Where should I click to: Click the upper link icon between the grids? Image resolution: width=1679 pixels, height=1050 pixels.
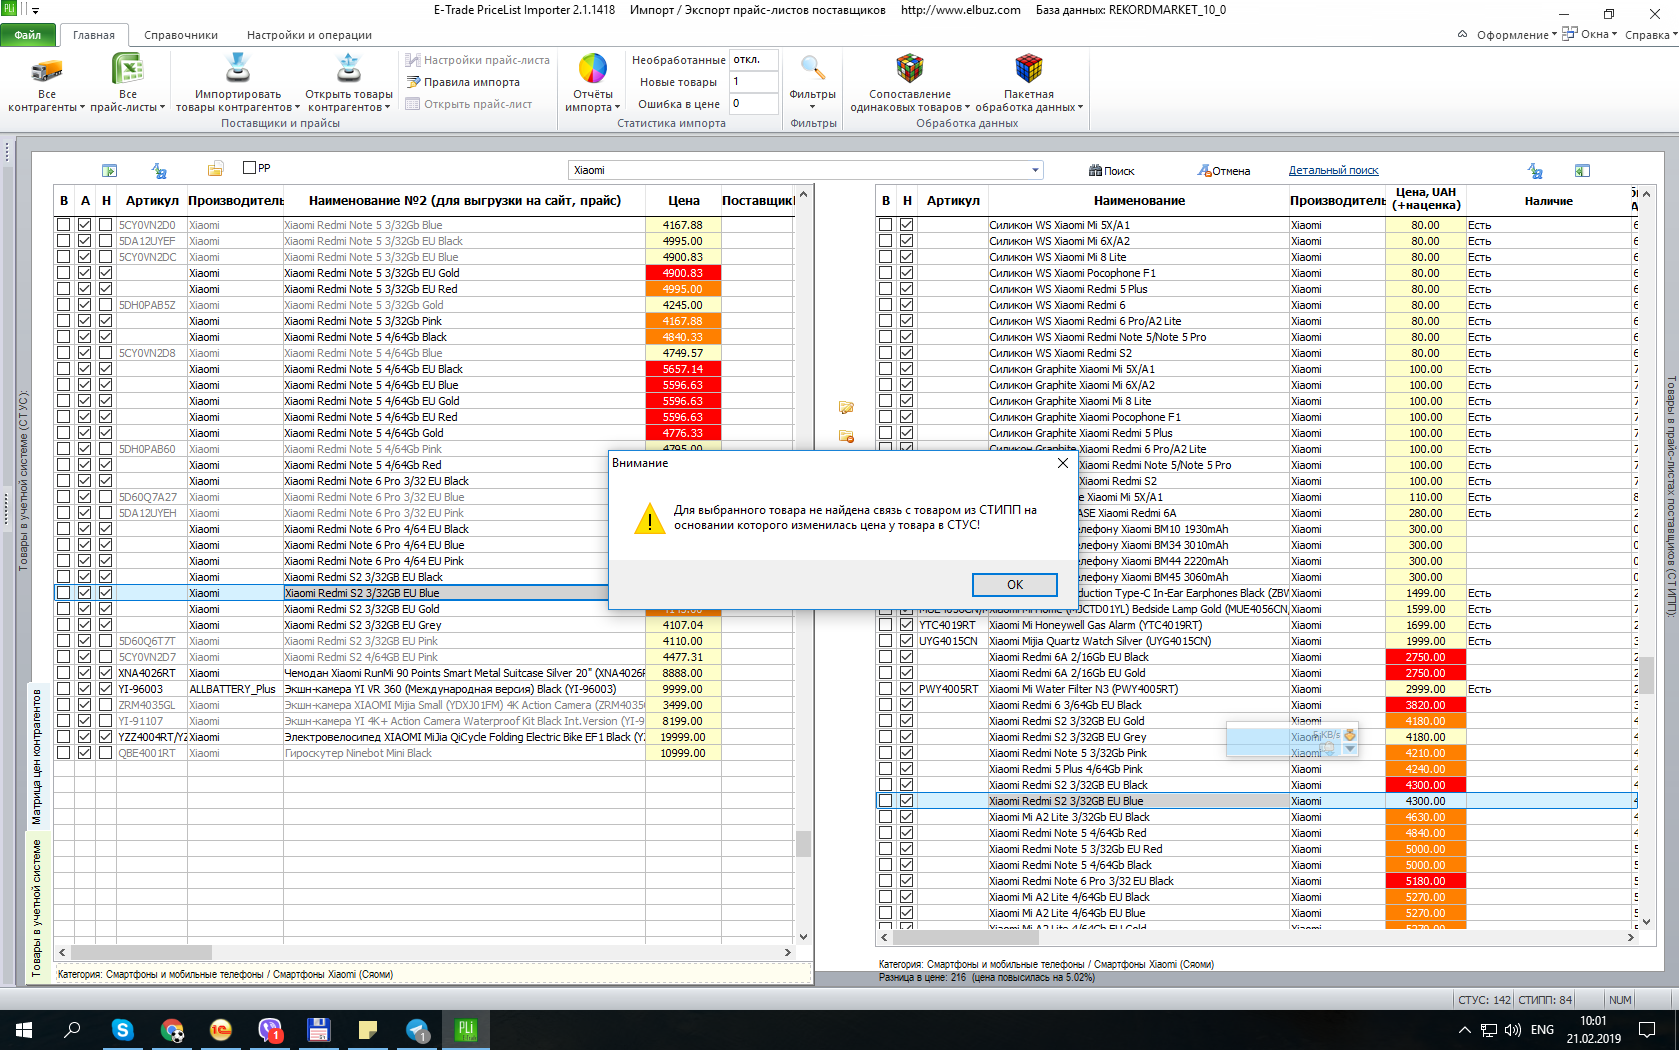coord(846,407)
